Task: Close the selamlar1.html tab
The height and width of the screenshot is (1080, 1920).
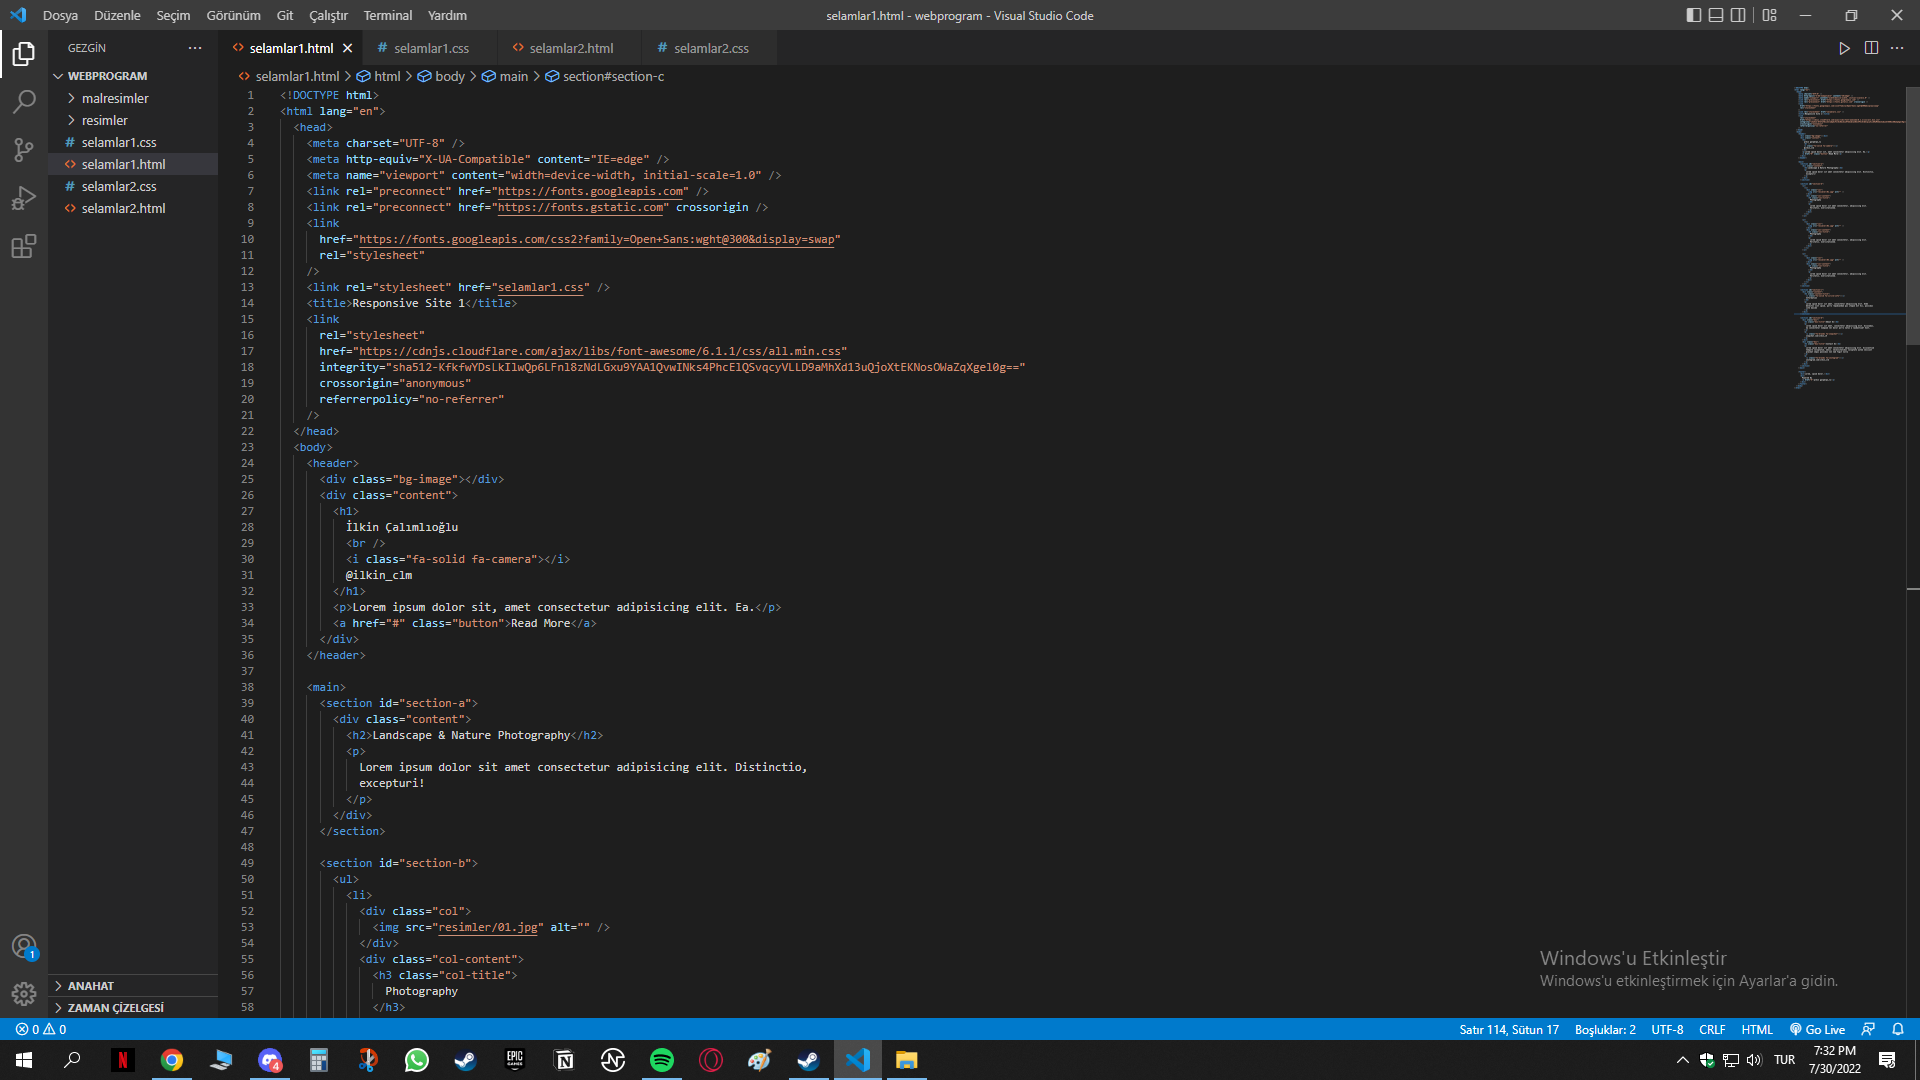Action: click(x=347, y=48)
